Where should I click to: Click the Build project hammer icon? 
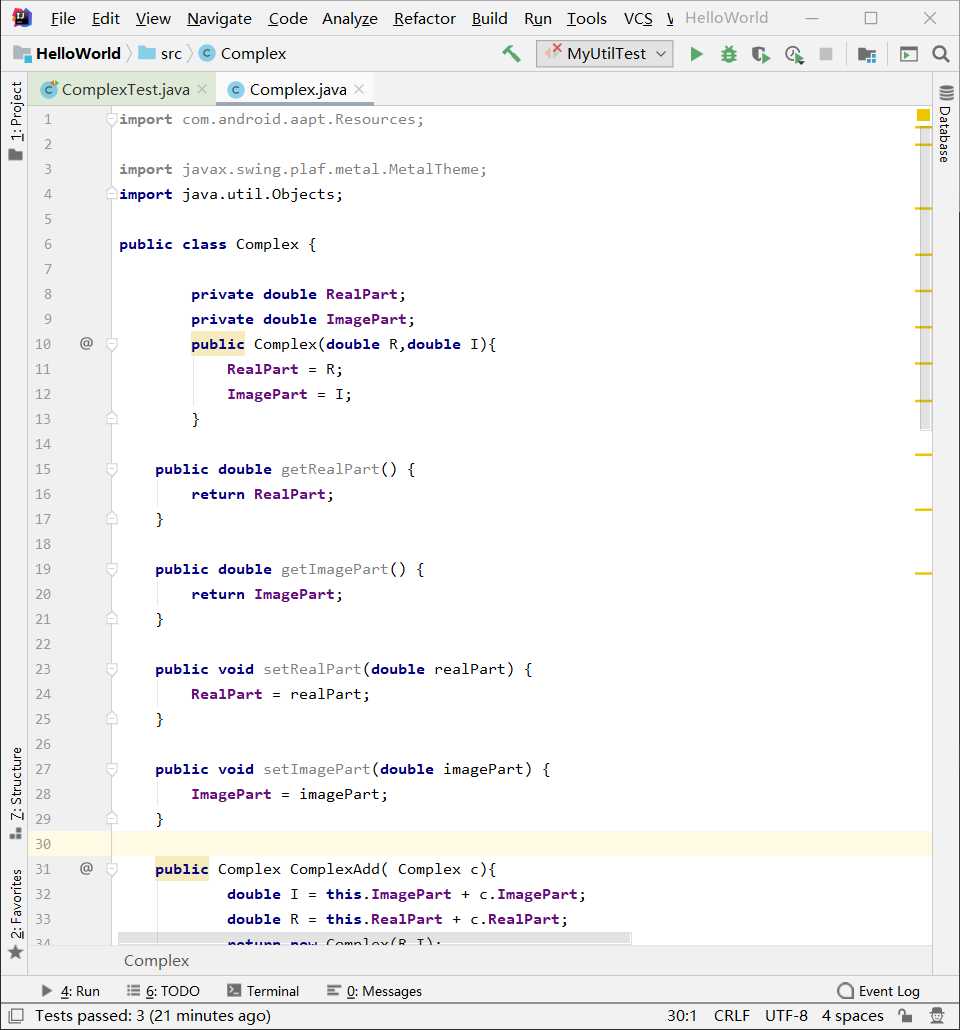(x=512, y=53)
